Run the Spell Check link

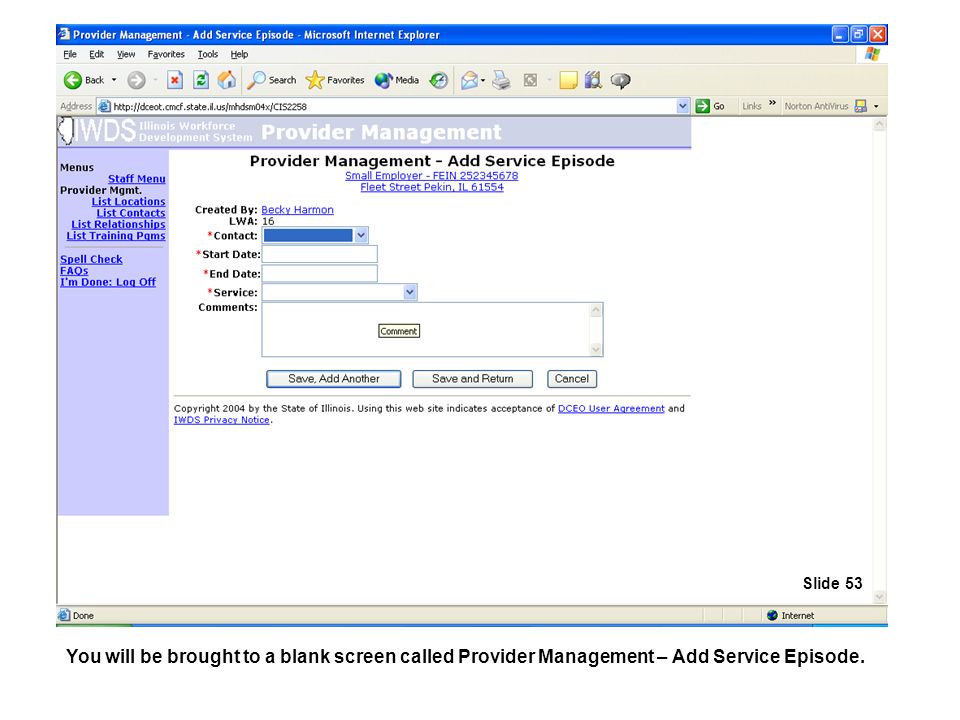tap(91, 260)
